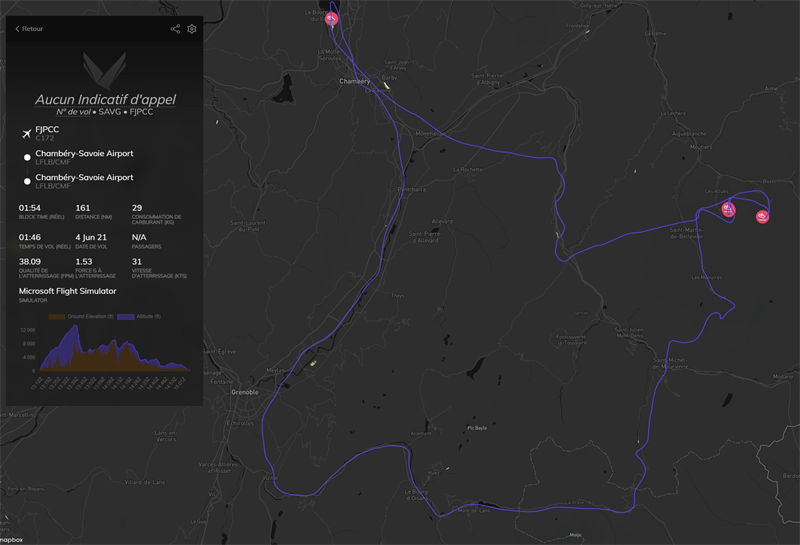
Task: Select the pink marker at Le Bourget-du-Lac
Action: point(331,19)
